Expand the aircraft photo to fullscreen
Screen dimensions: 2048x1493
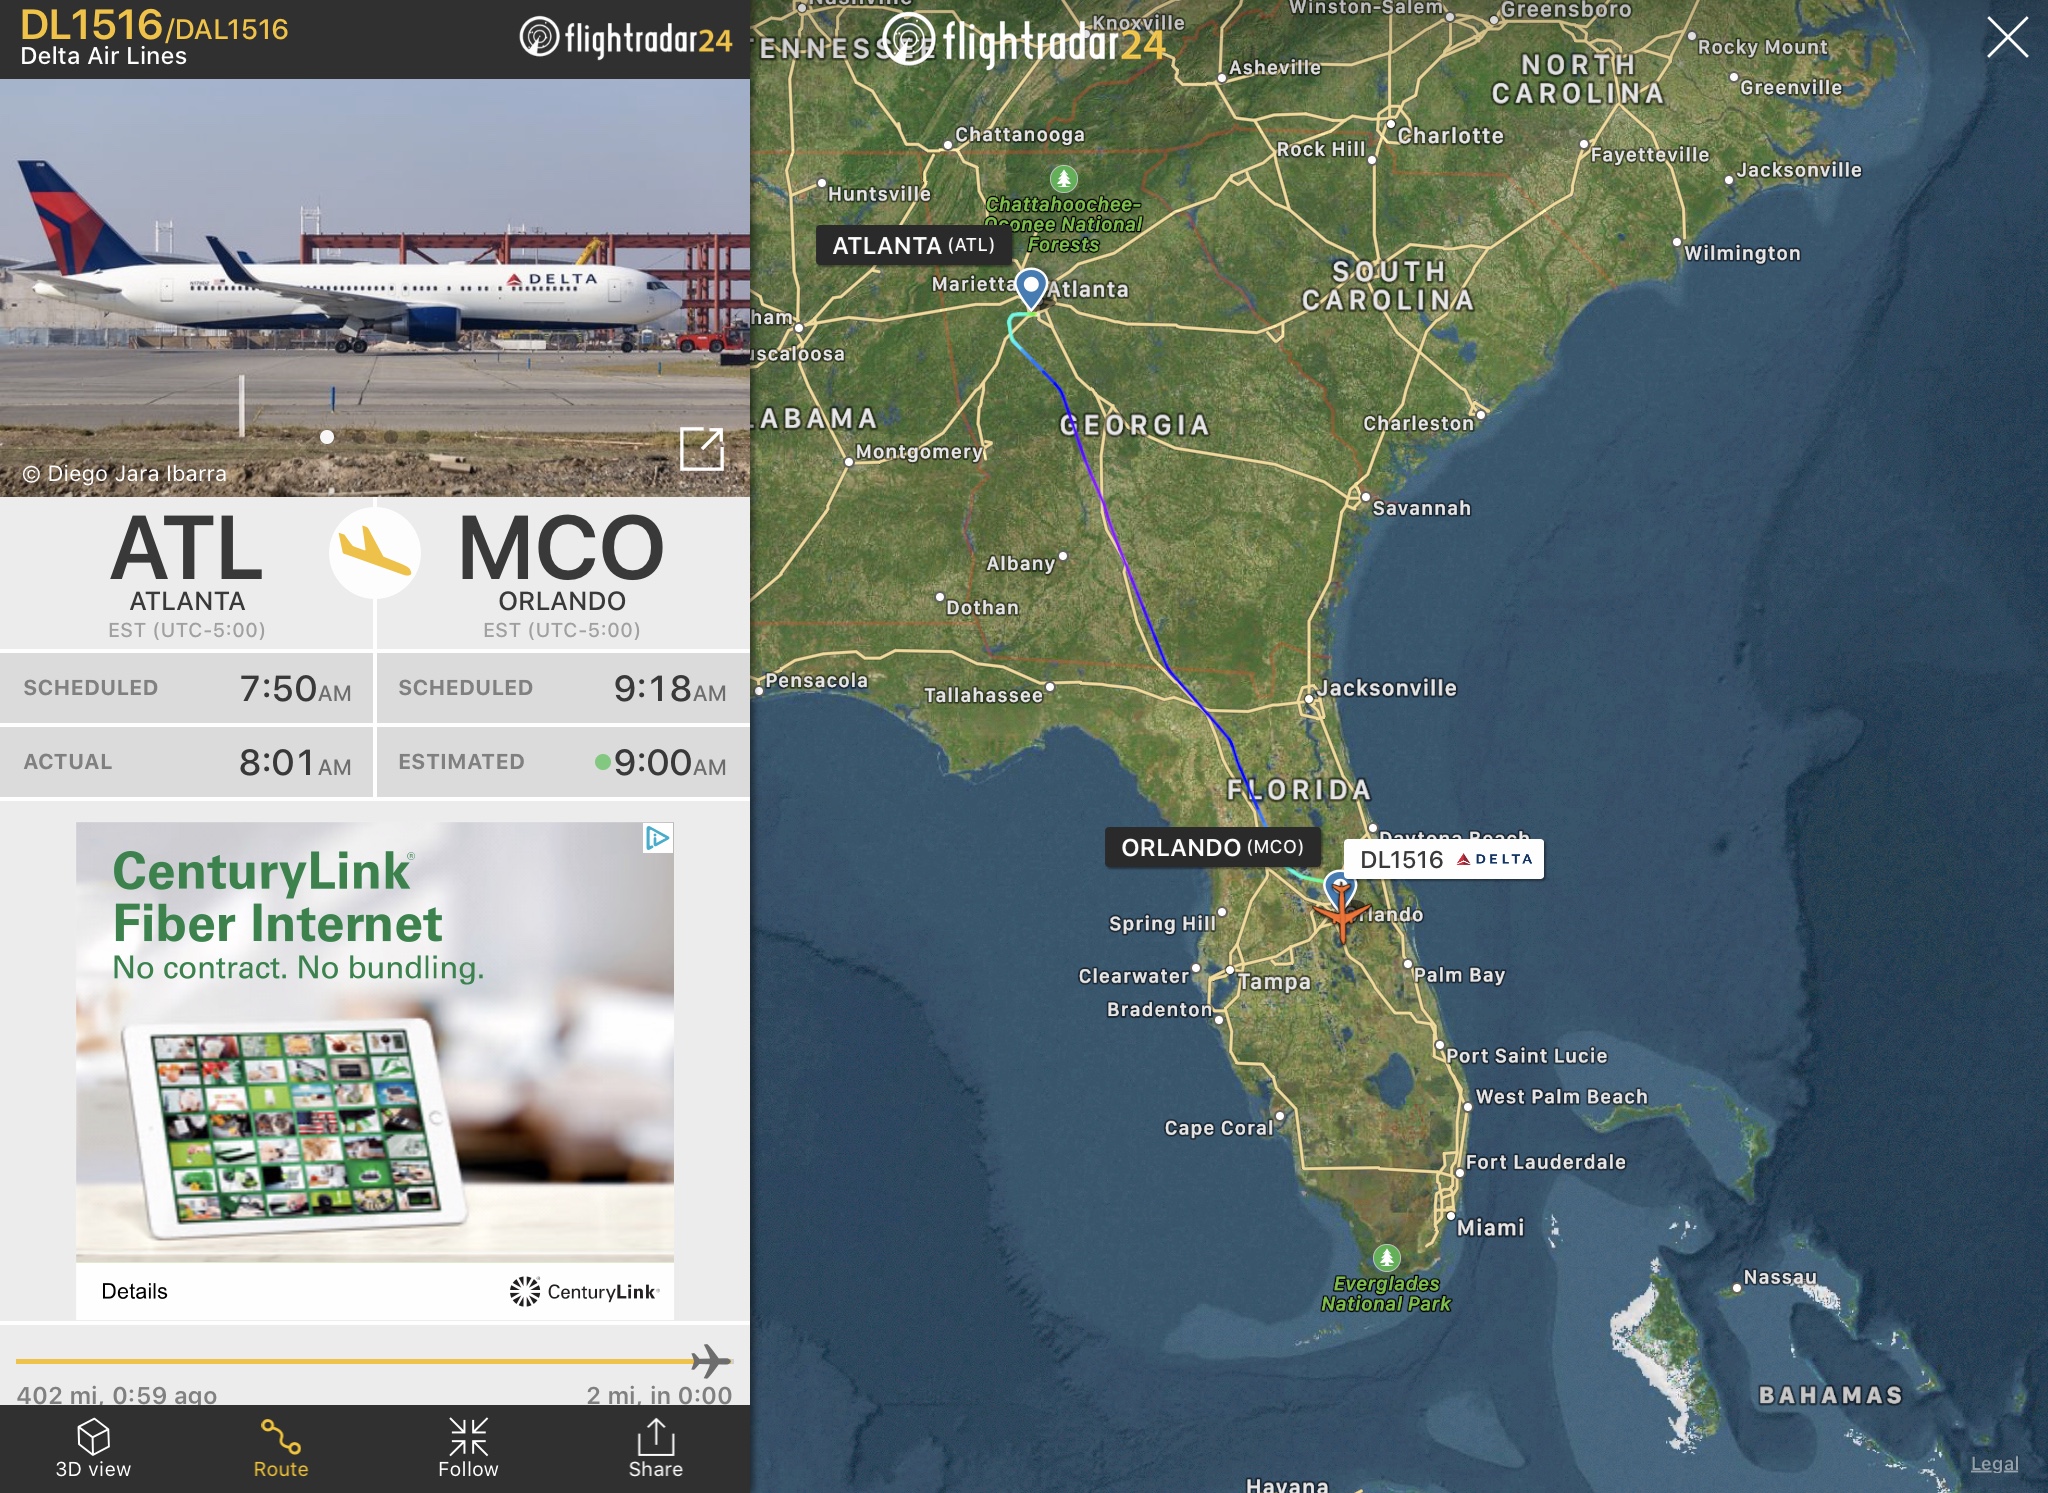(701, 448)
